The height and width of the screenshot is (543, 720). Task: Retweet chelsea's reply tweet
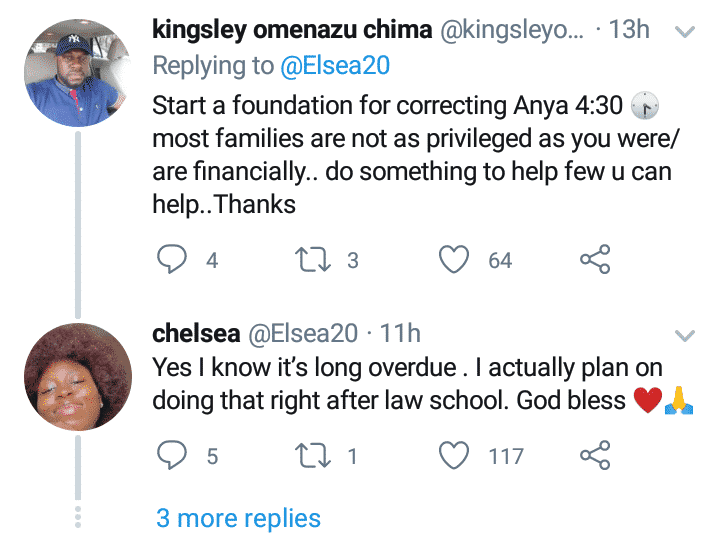[314, 456]
